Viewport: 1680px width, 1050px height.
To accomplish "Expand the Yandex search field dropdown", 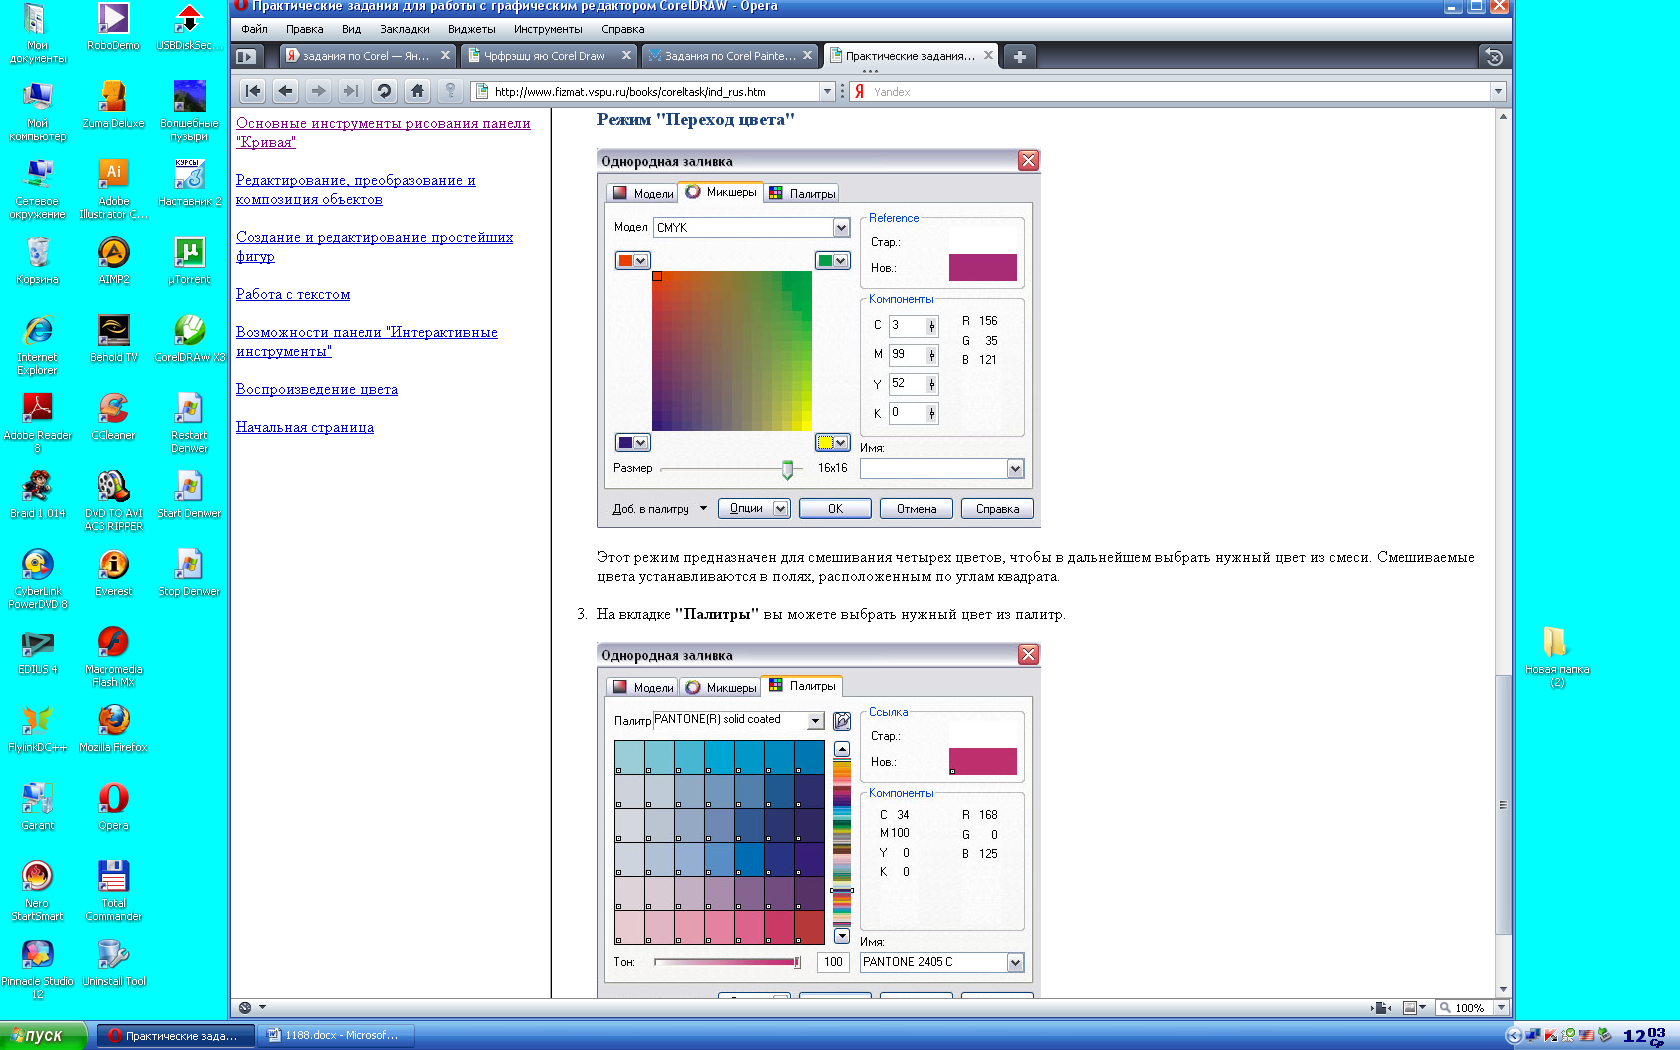I will (1498, 91).
